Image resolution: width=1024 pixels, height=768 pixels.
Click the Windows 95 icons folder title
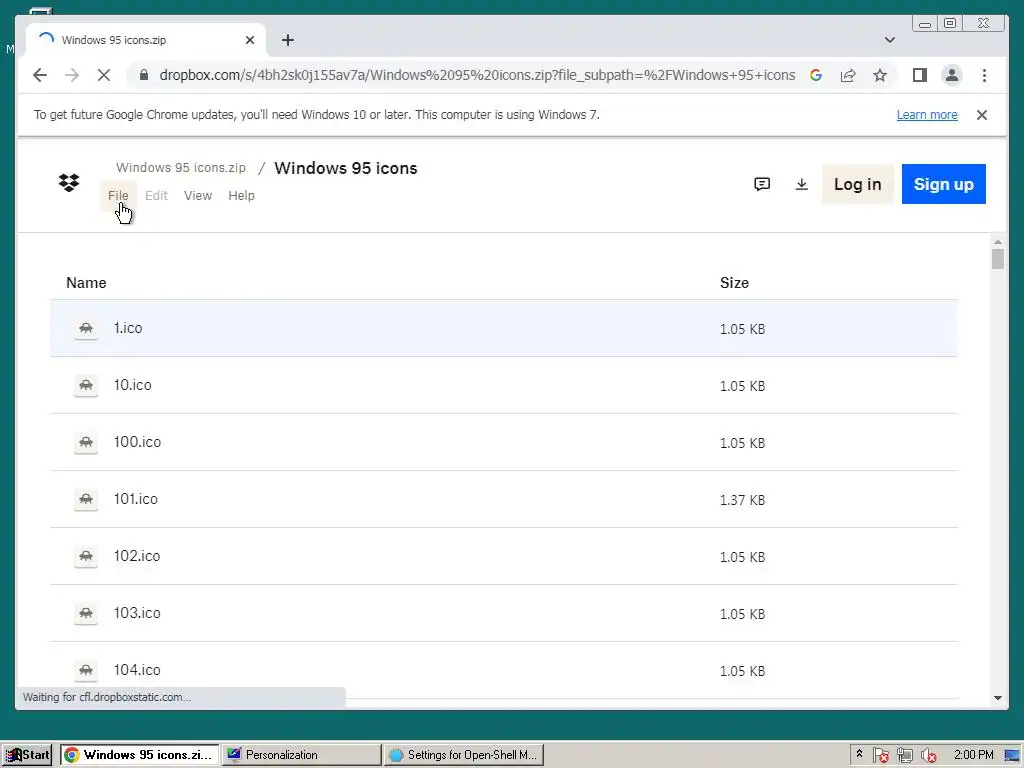345,168
